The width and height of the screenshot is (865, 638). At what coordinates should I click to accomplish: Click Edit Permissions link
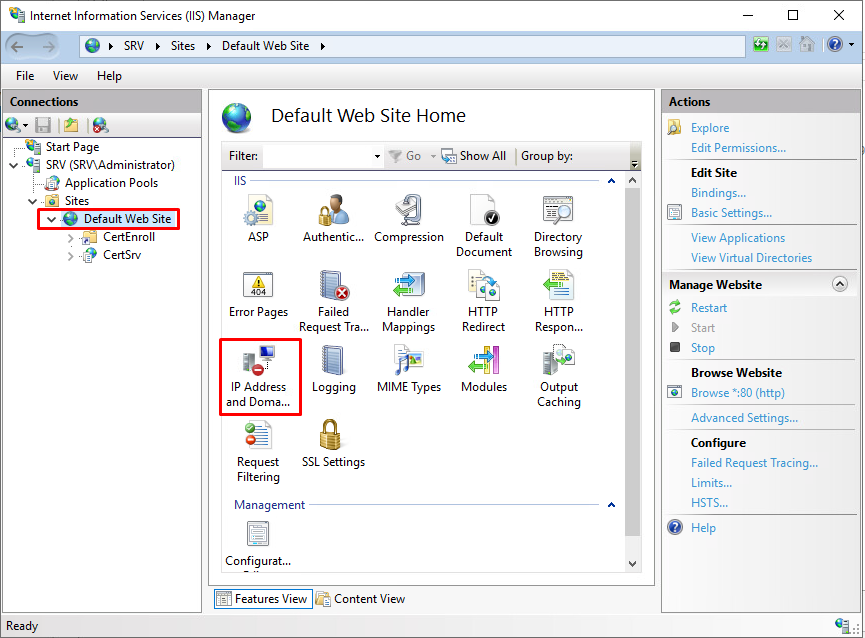738,148
